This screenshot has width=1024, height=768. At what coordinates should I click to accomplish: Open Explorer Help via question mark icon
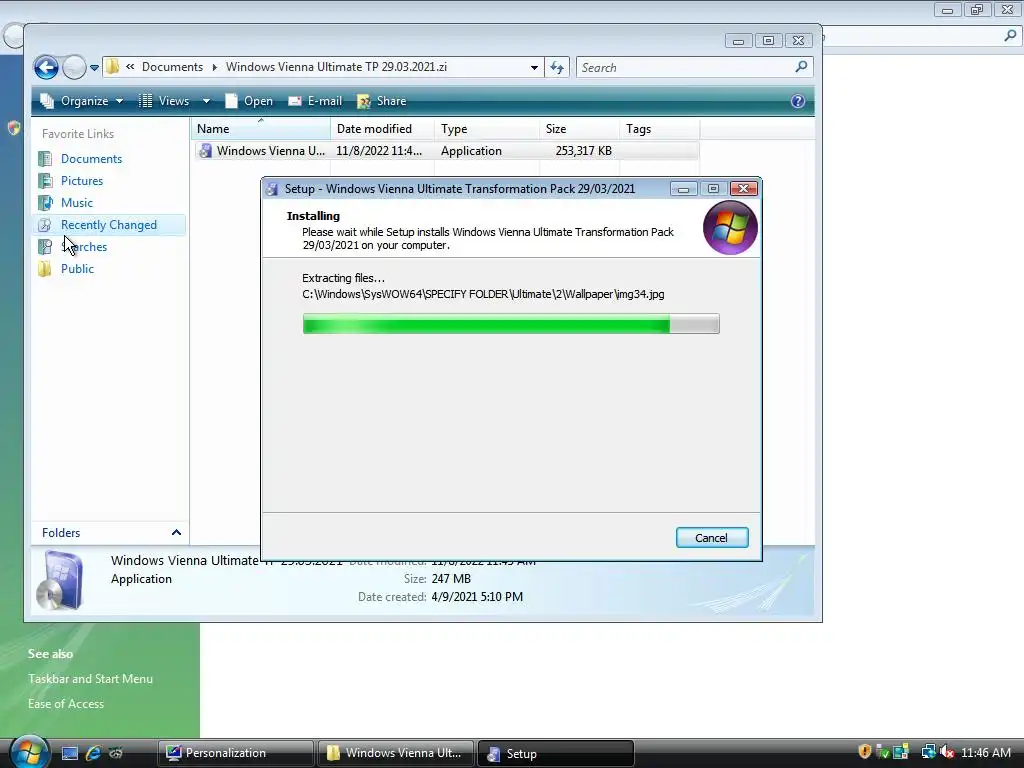797,101
